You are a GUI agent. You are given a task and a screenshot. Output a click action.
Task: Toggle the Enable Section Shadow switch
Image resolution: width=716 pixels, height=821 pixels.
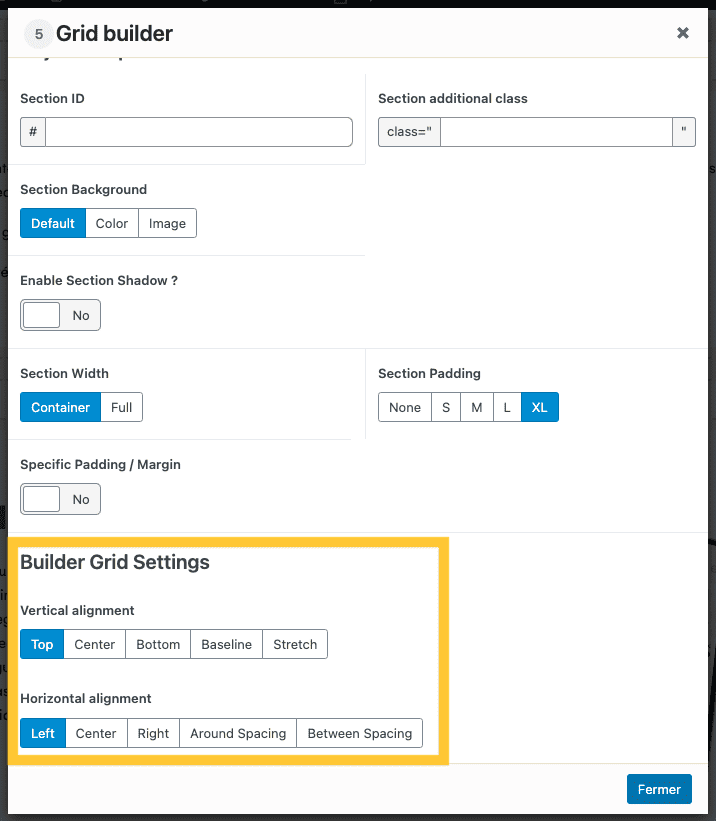coord(60,315)
